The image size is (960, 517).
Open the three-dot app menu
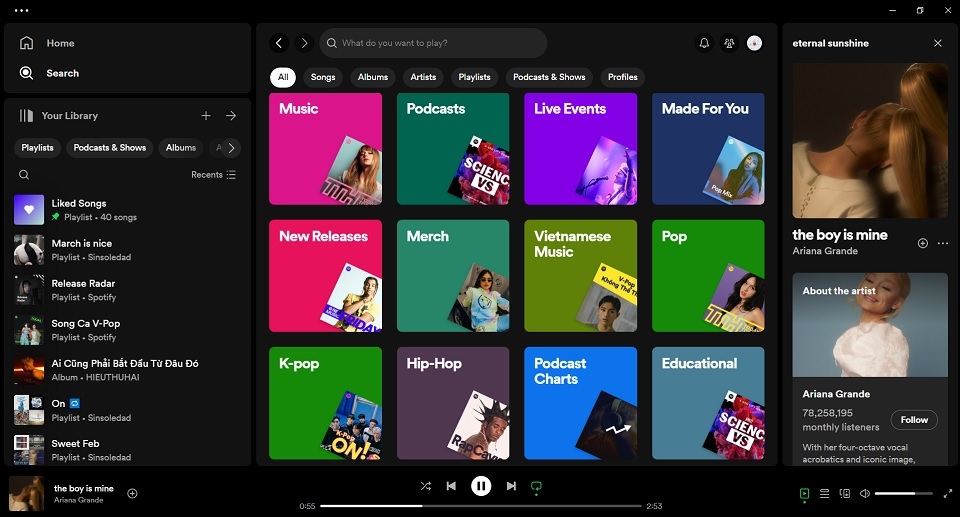click(x=21, y=10)
